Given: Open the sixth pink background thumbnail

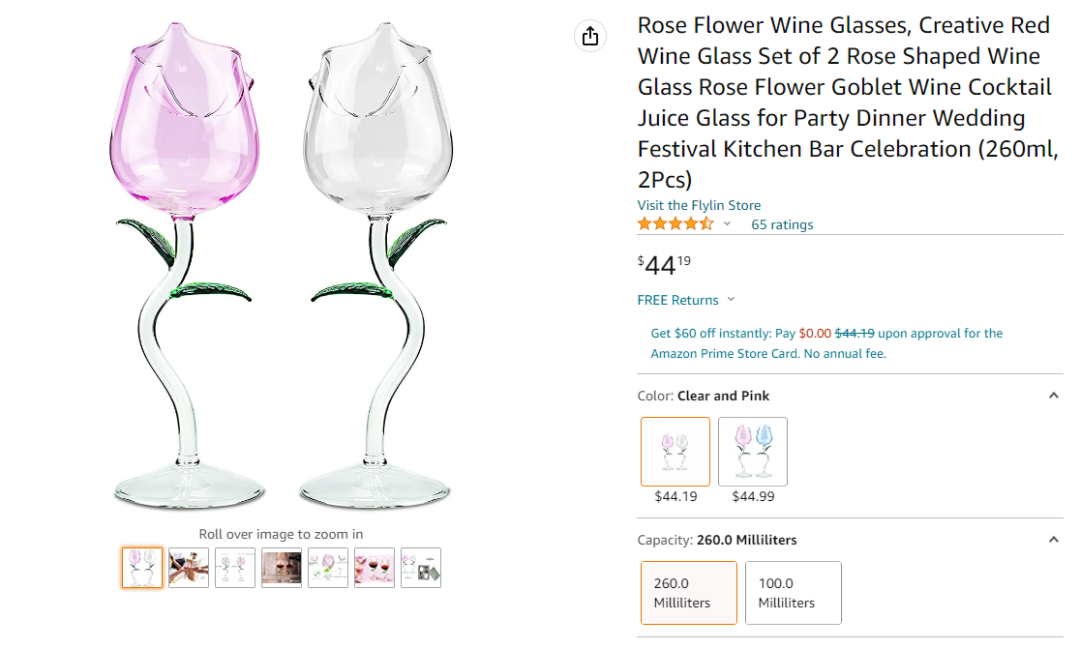Looking at the screenshot, I should 375,568.
